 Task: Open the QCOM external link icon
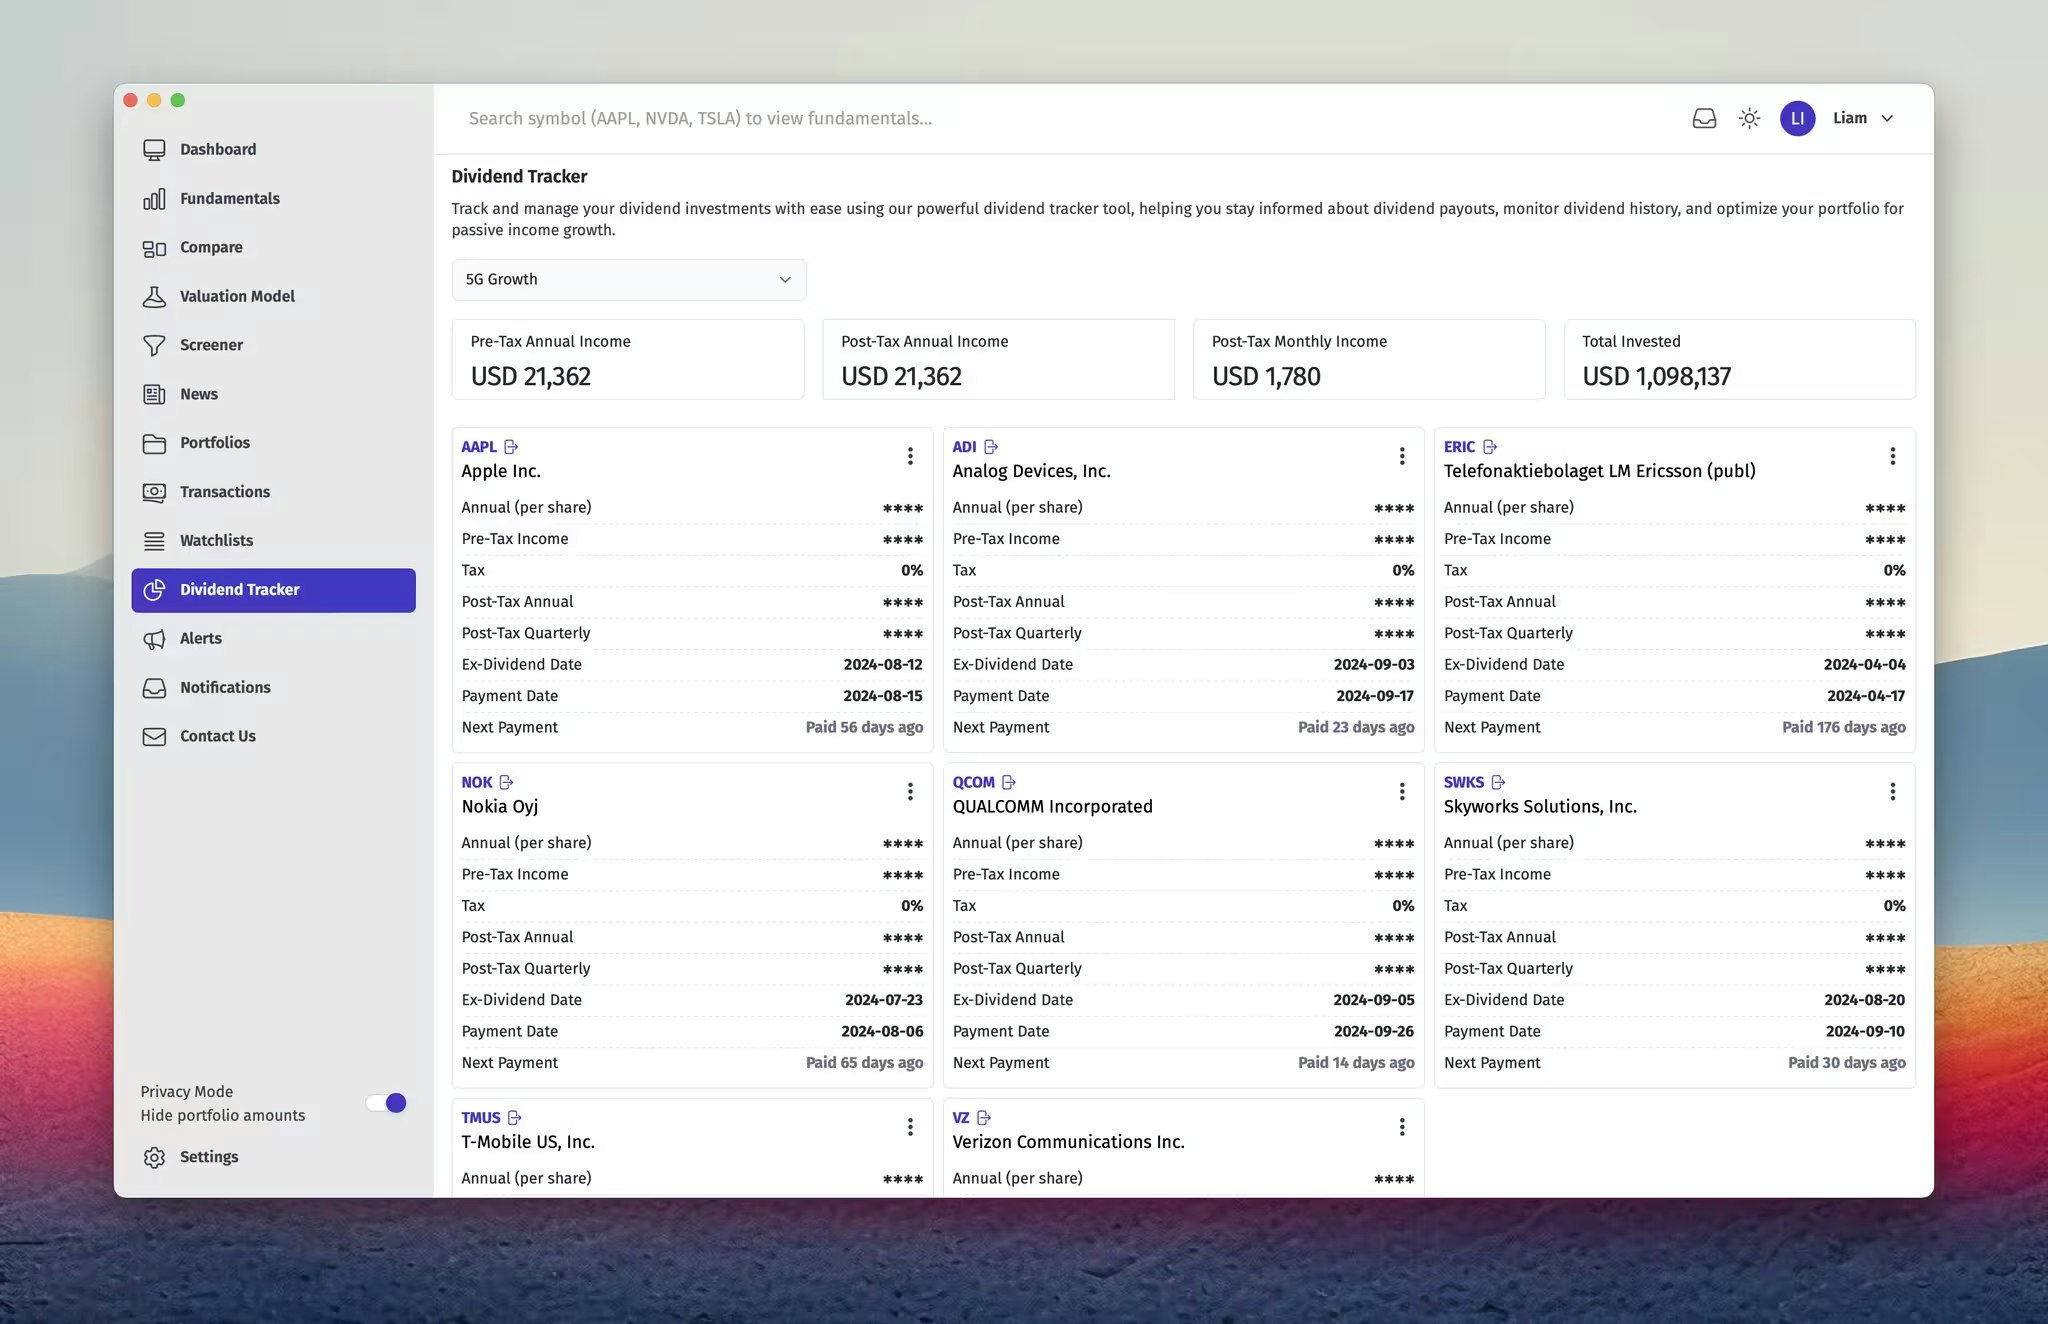point(1009,782)
